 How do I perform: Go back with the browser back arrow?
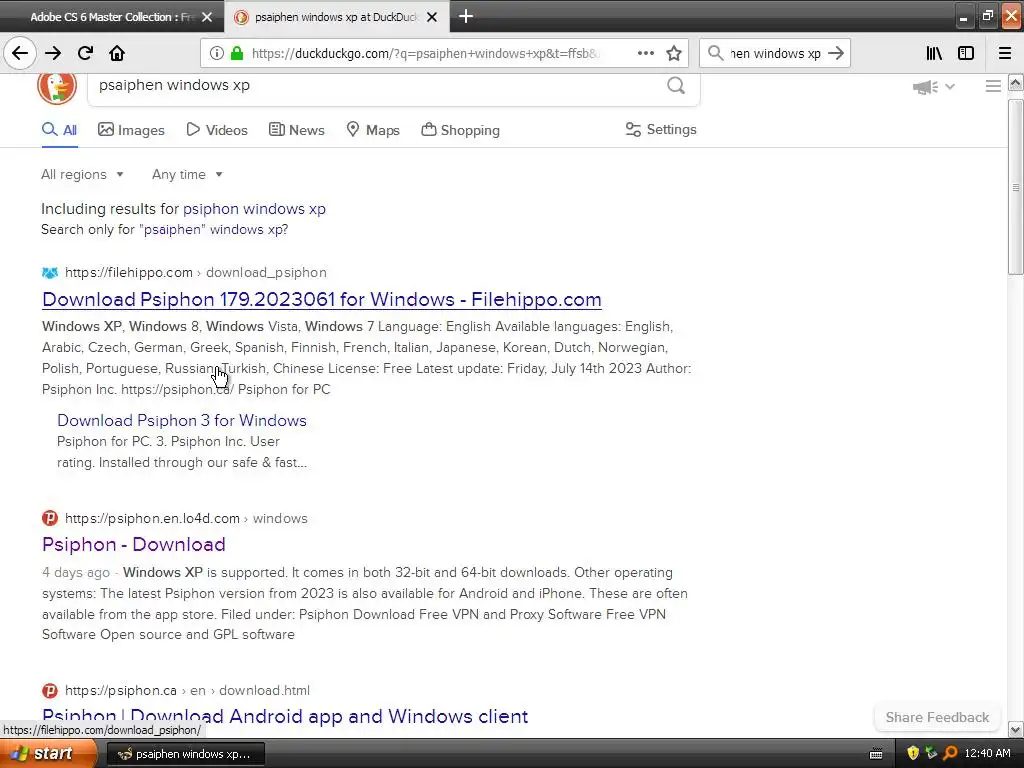coord(20,53)
